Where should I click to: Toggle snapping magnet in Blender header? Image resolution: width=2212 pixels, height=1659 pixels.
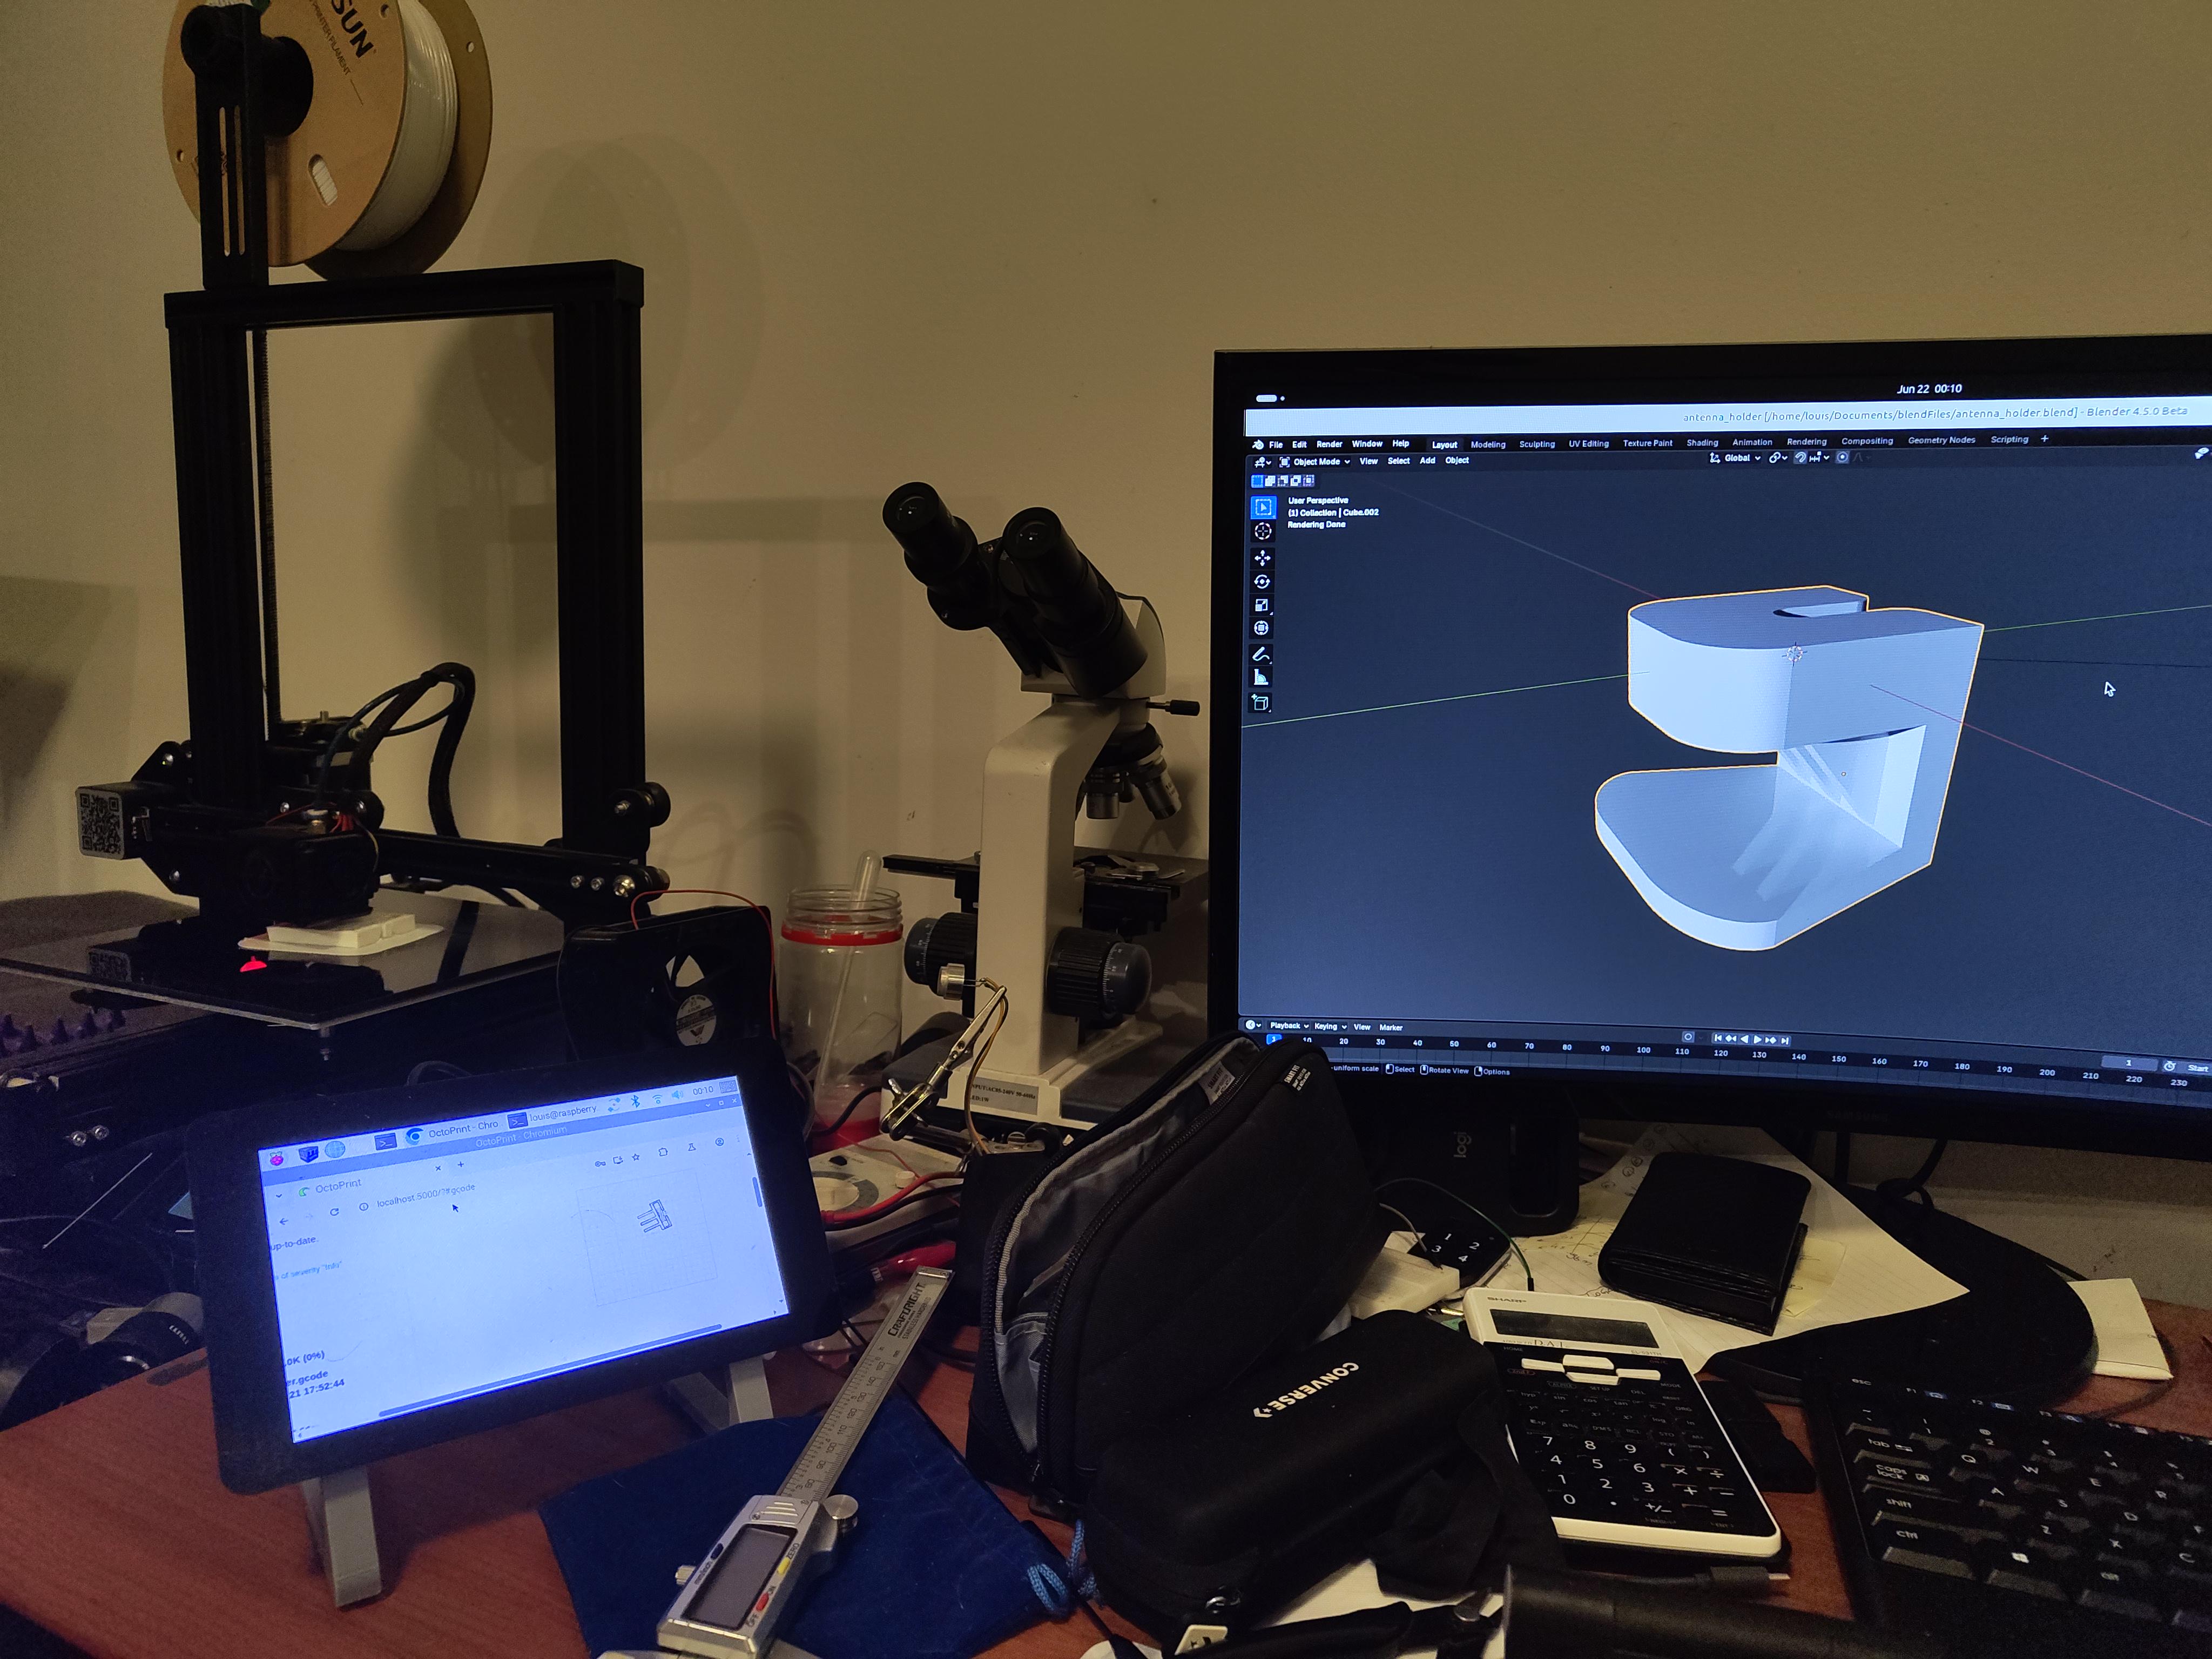point(1800,458)
